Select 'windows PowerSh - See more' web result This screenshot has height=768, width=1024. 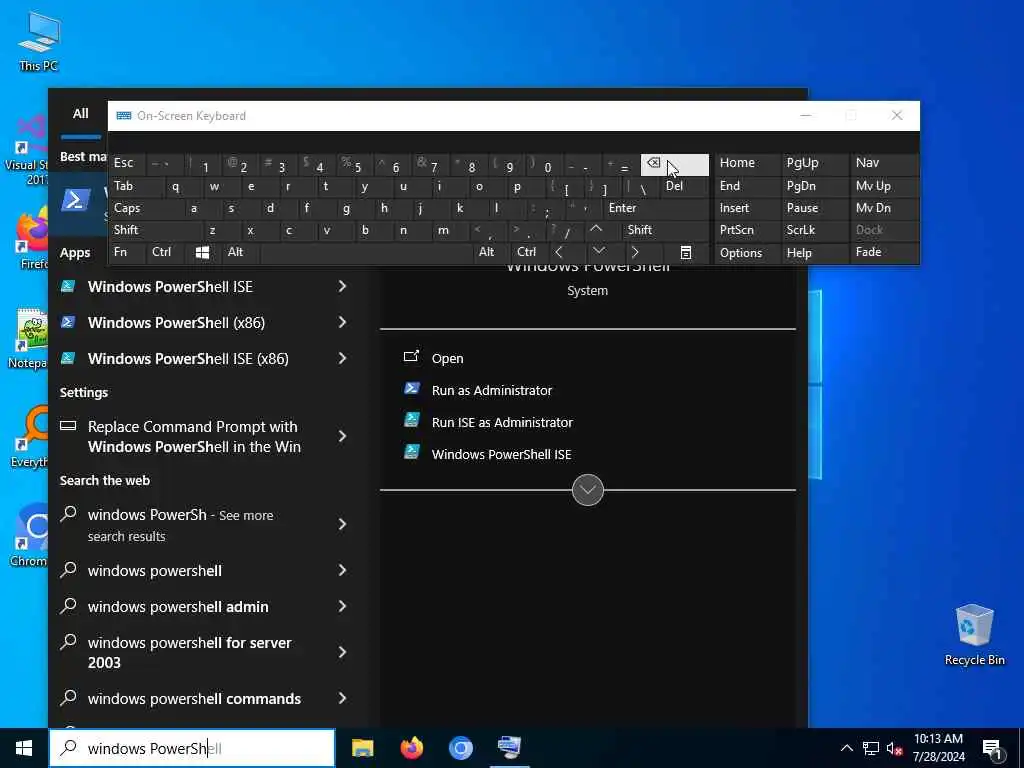pyautogui.click(x=180, y=525)
